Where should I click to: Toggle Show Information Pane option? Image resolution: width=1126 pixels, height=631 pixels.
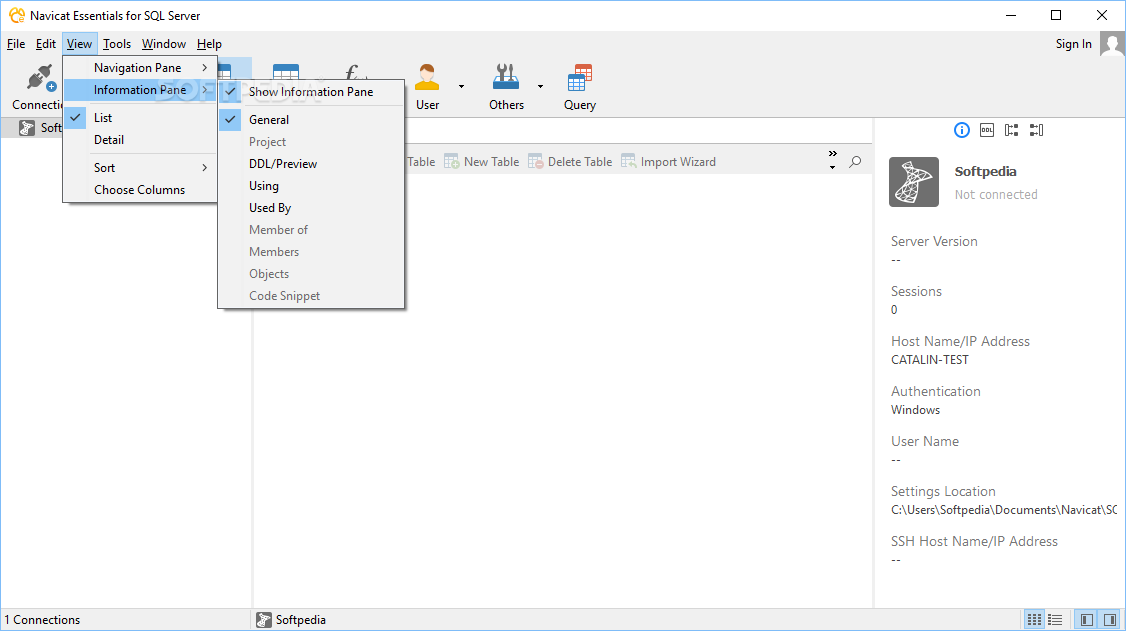[311, 92]
